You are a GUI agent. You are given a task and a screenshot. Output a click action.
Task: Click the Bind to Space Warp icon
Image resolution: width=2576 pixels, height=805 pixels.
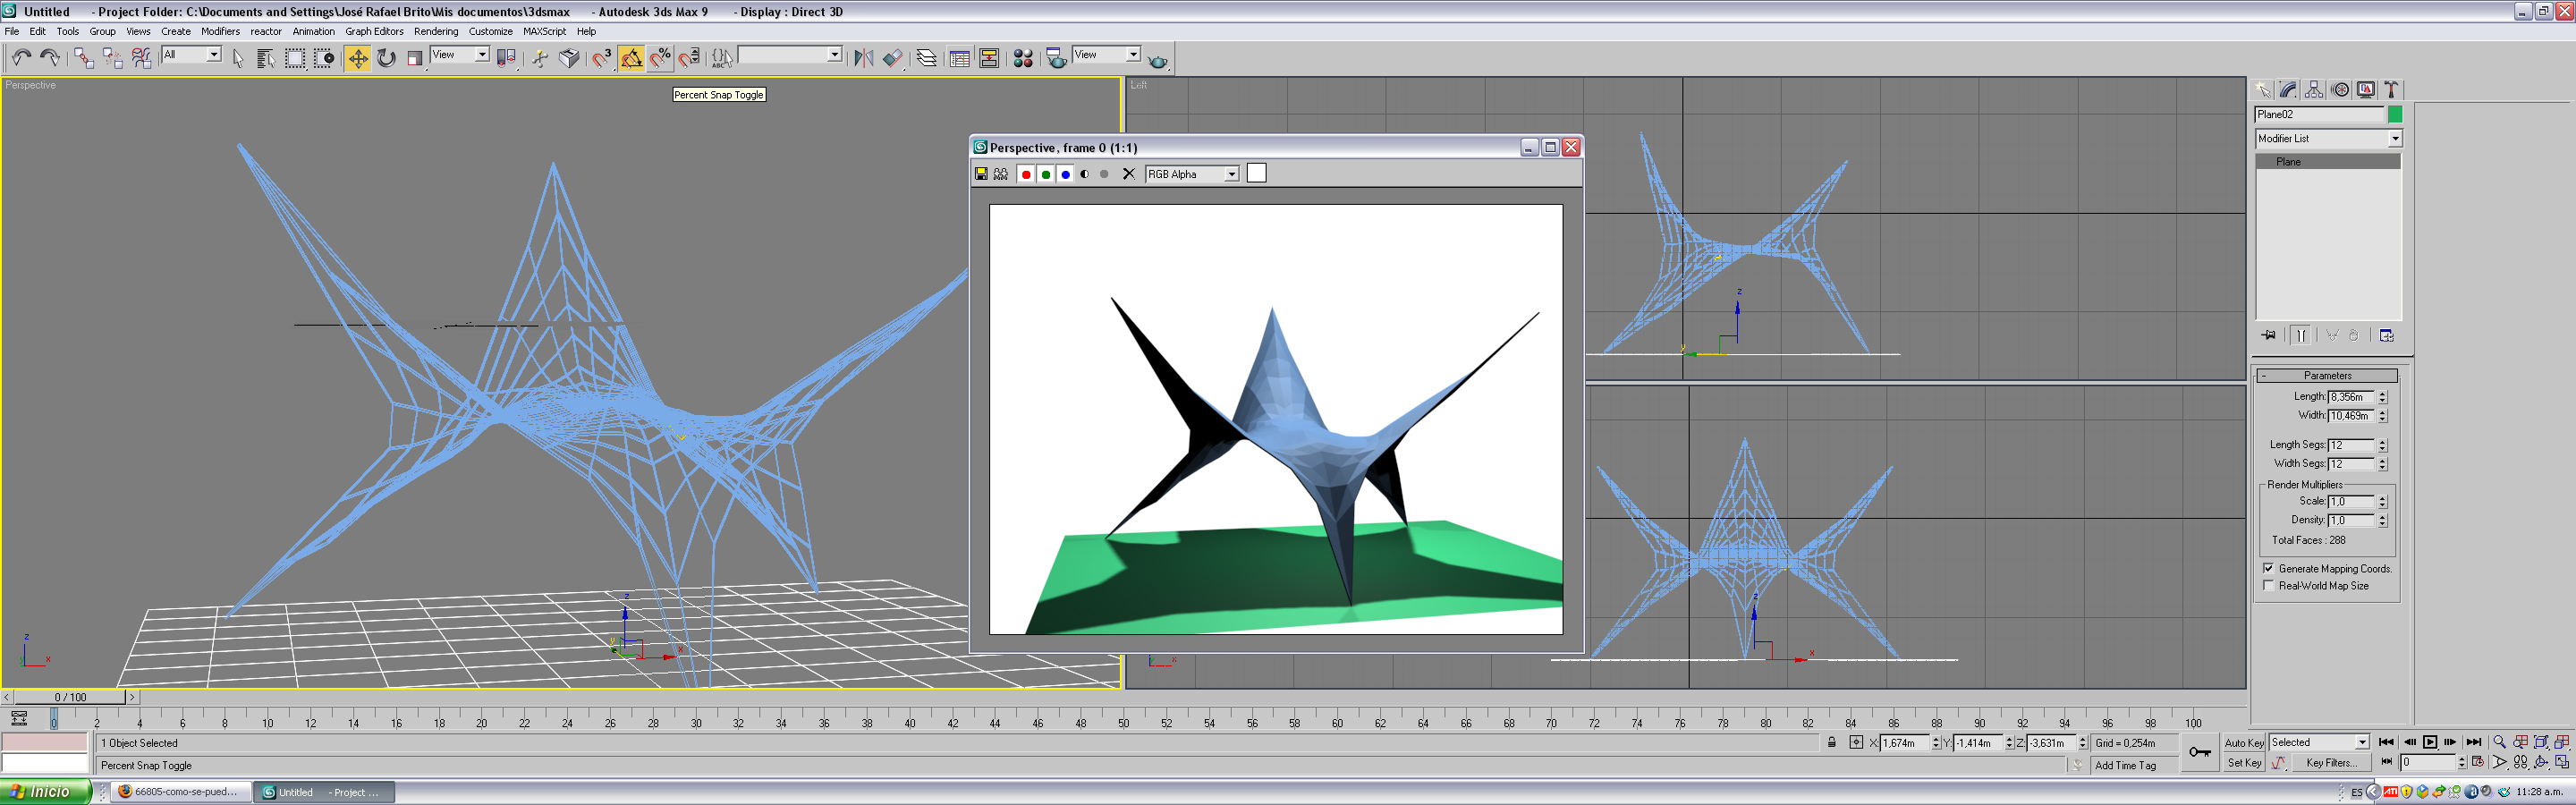click(x=141, y=58)
